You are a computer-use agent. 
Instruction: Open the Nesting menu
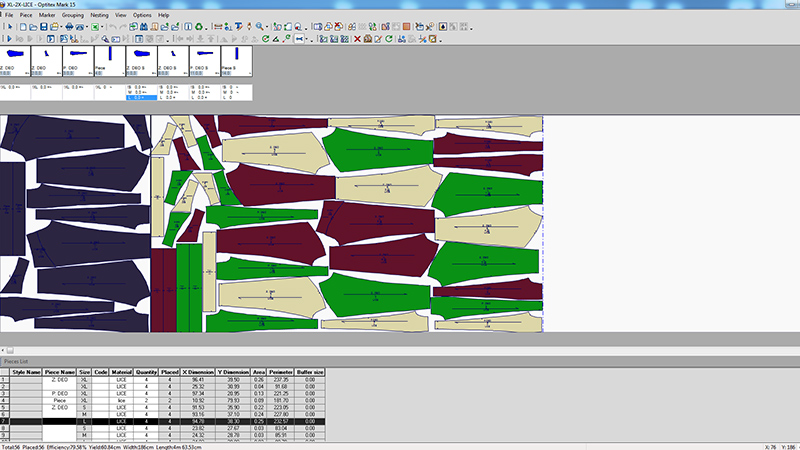(x=97, y=16)
